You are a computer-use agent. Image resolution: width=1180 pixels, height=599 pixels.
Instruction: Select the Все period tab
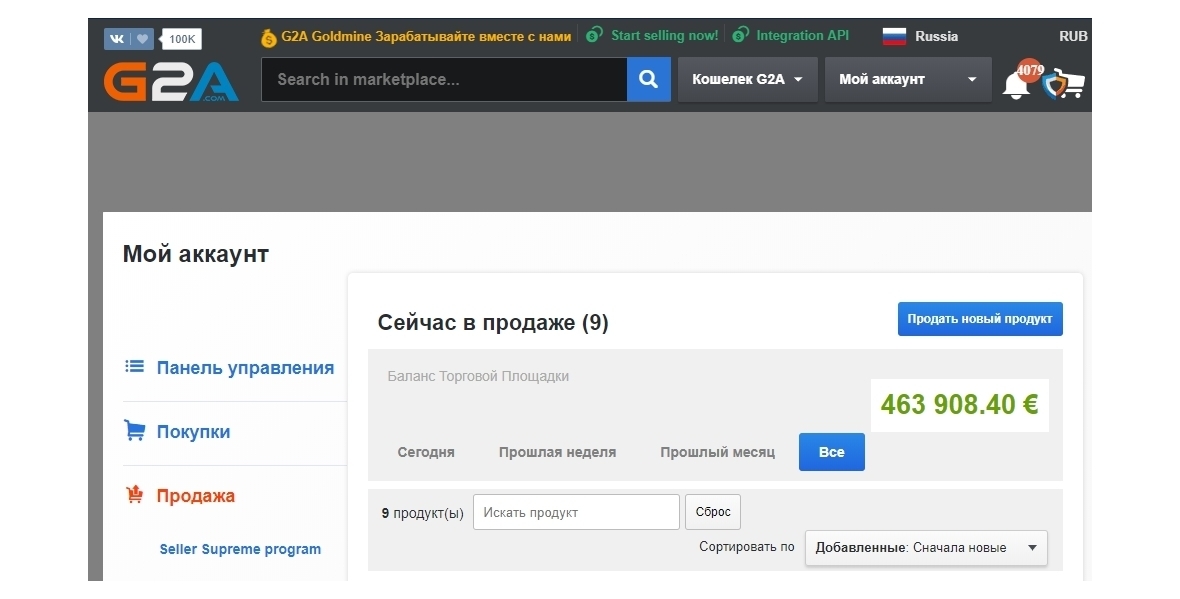tap(832, 452)
